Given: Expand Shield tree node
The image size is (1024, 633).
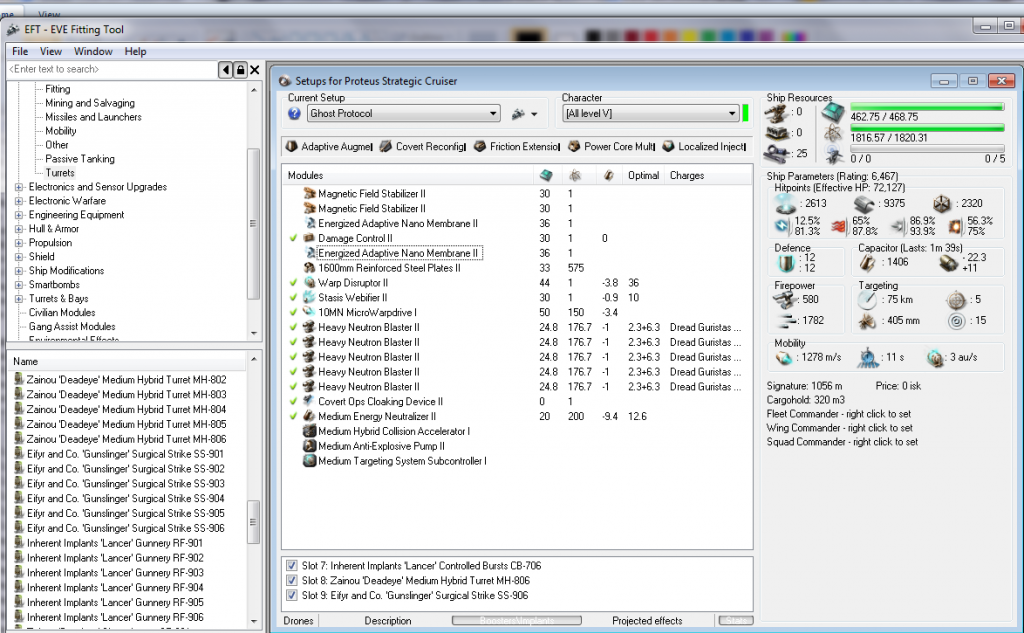Looking at the screenshot, I should [x=19, y=257].
